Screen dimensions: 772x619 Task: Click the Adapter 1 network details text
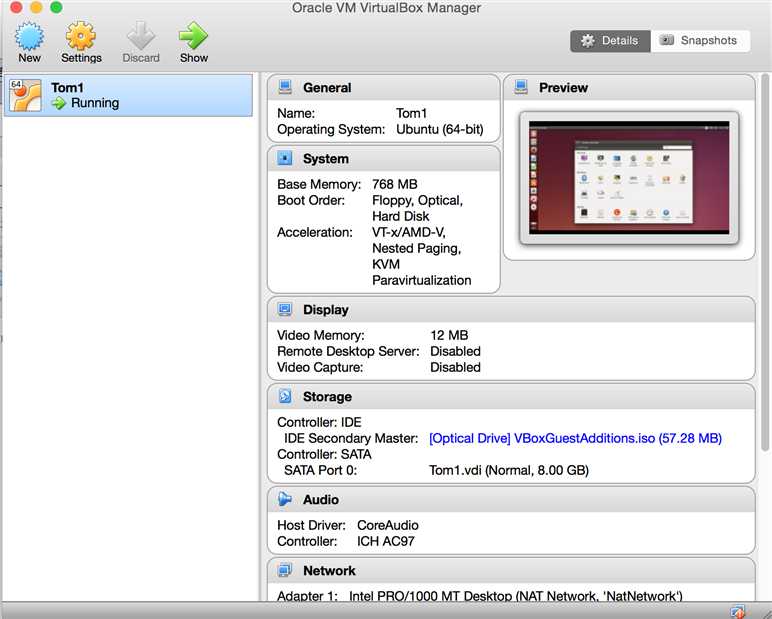(515, 596)
